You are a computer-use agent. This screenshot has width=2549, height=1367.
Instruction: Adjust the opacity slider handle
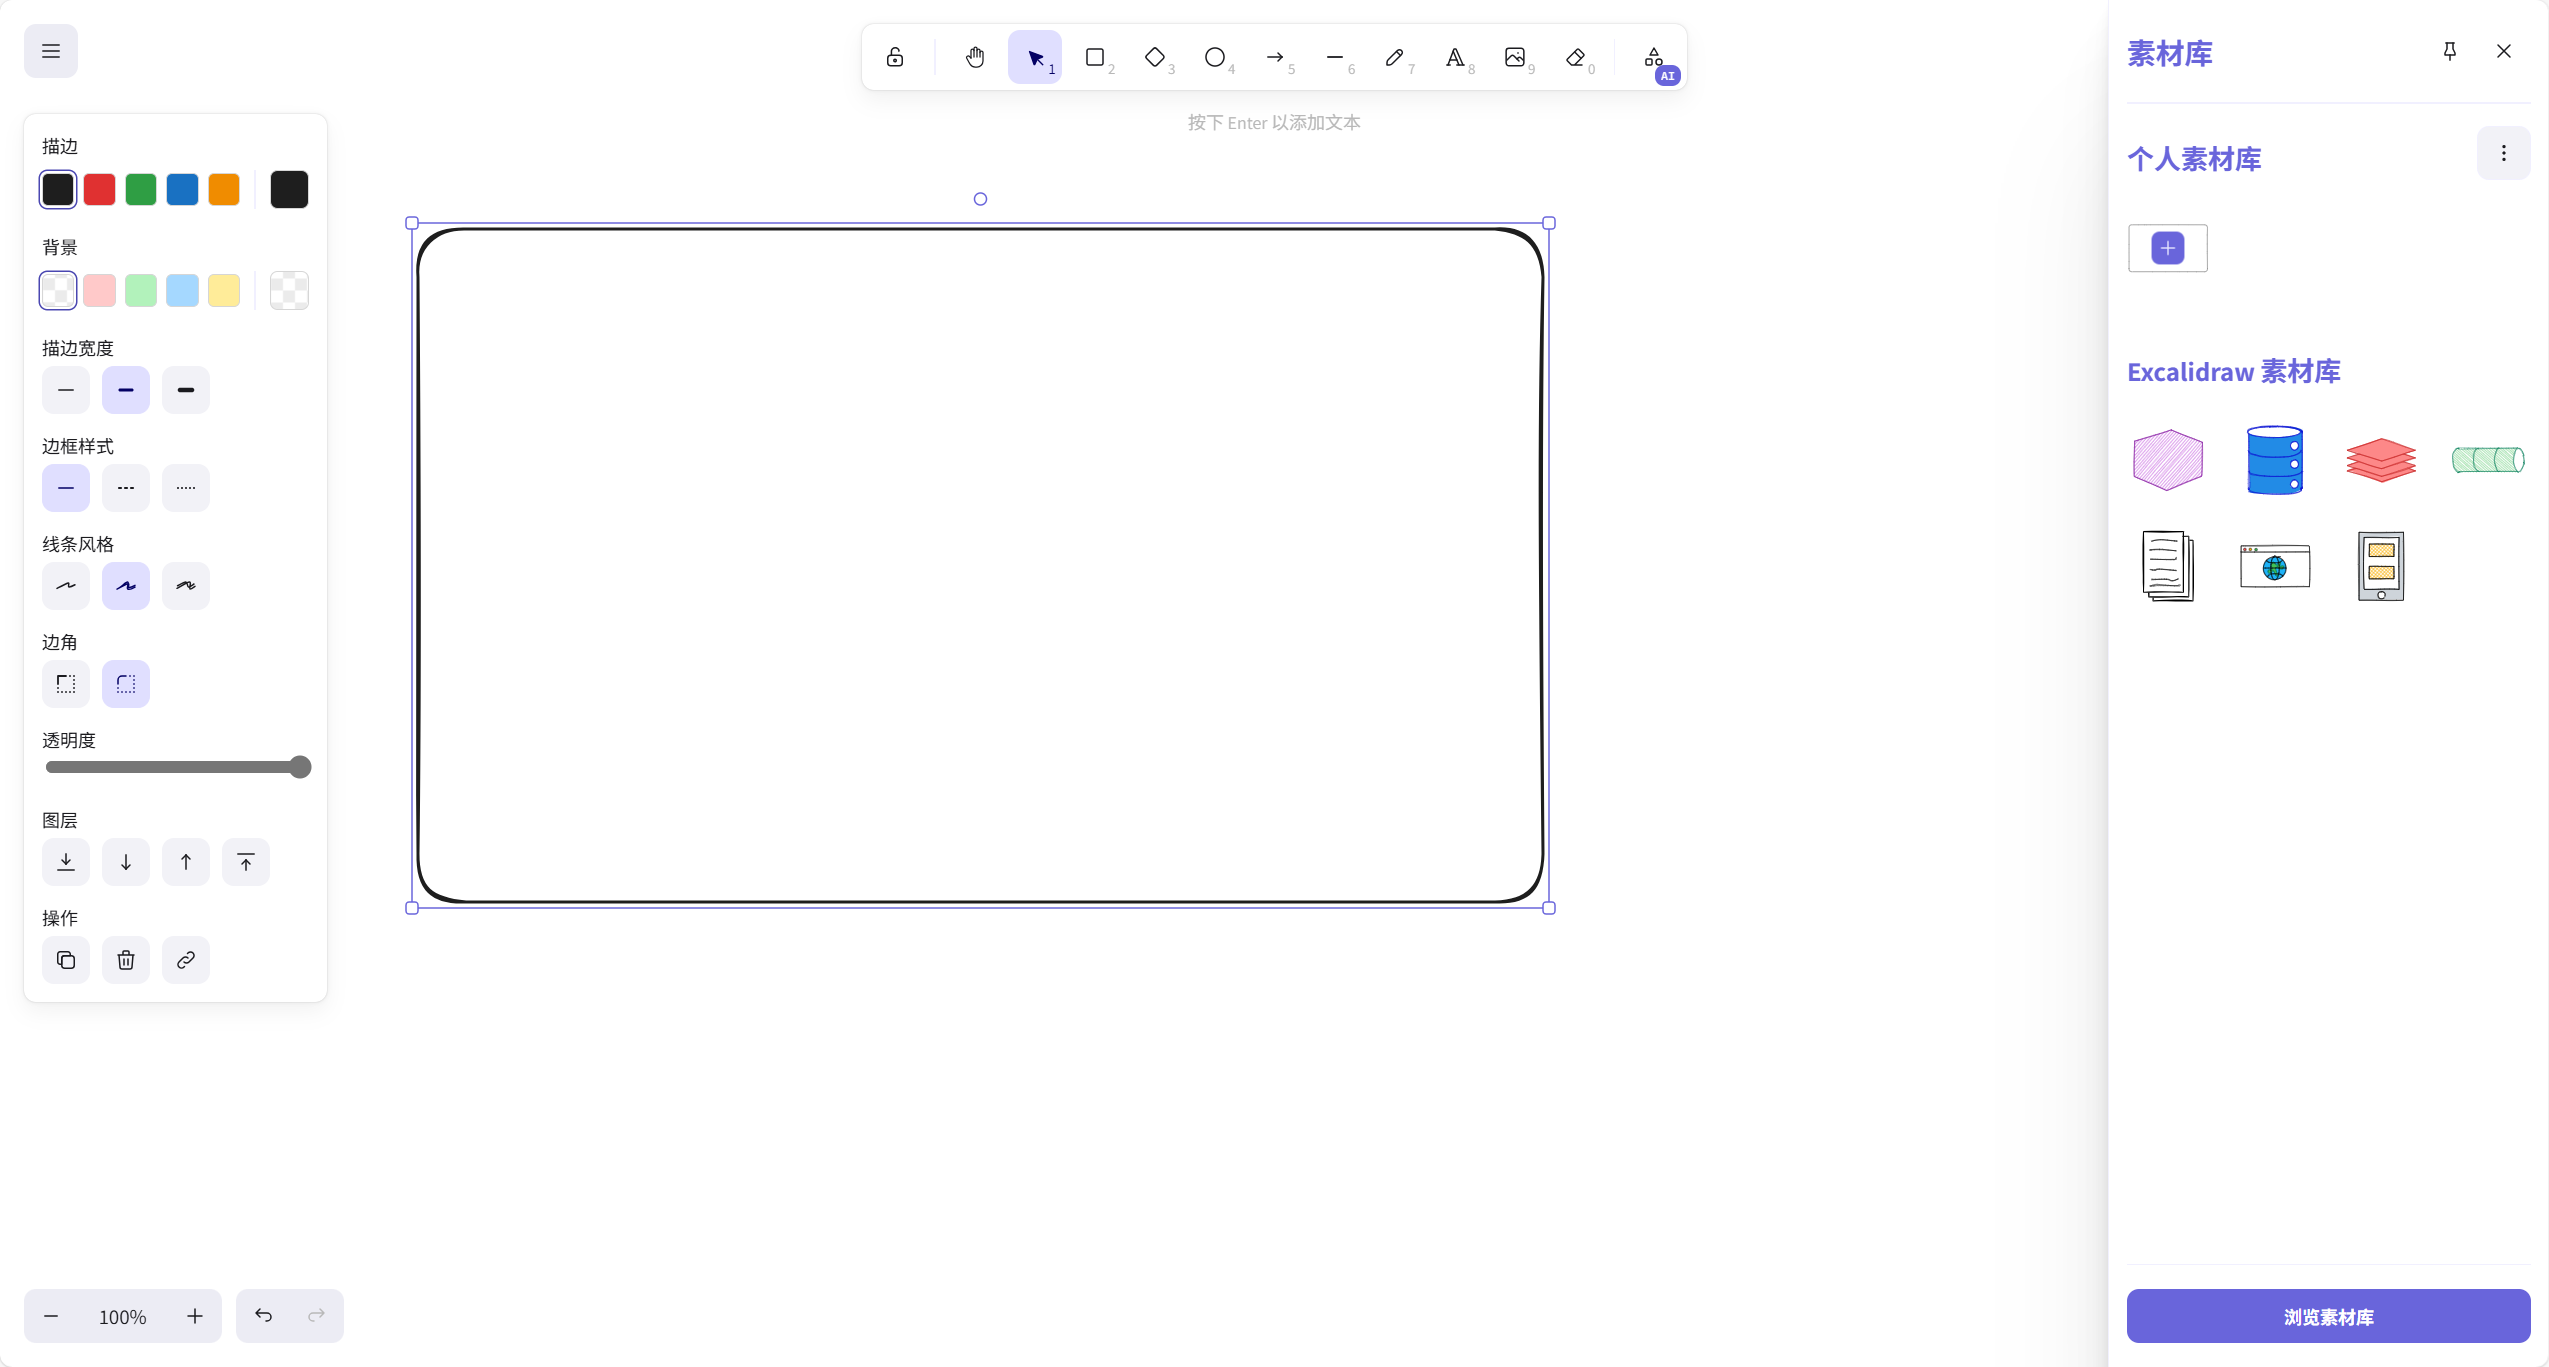(x=300, y=767)
